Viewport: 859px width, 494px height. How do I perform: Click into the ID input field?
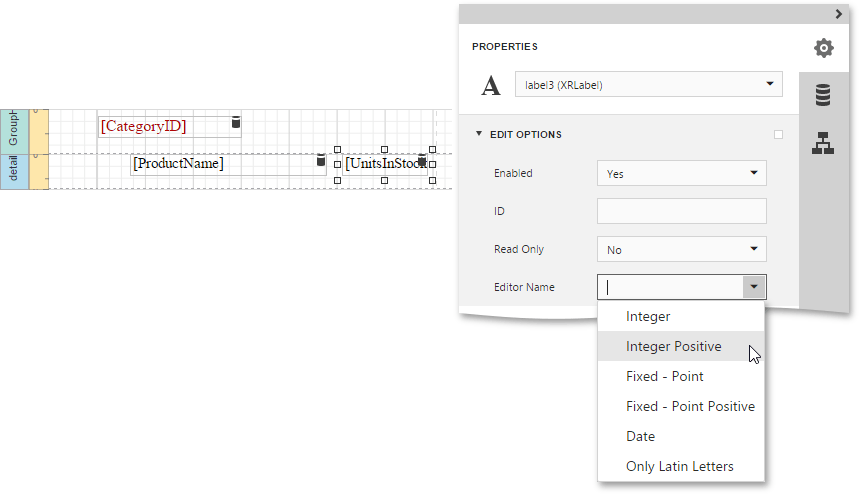pyautogui.click(x=682, y=211)
